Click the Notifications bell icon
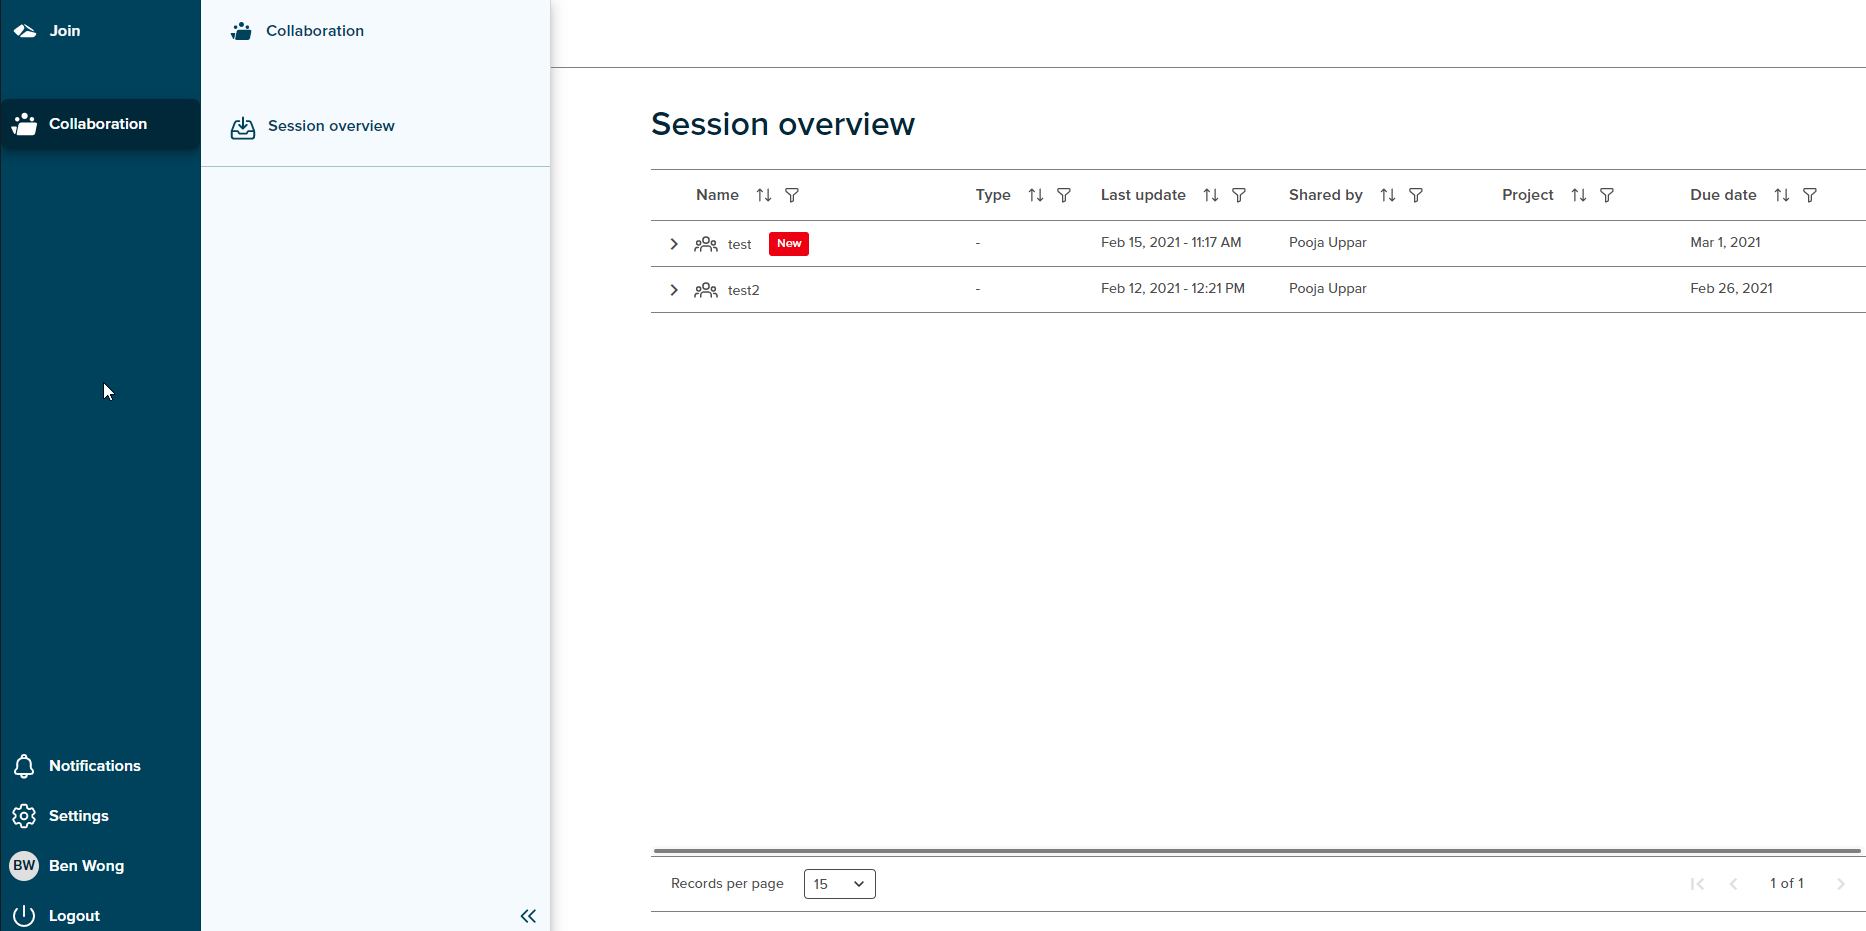The width and height of the screenshot is (1866, 931). (24, 766)
